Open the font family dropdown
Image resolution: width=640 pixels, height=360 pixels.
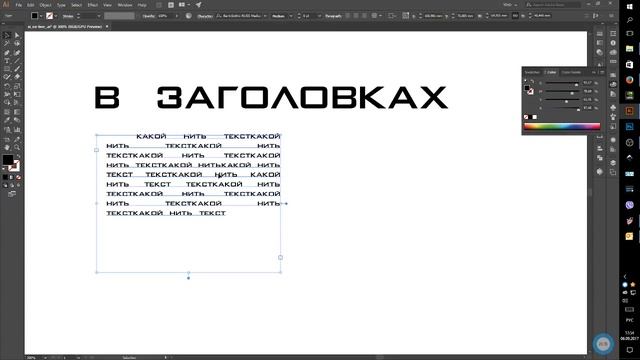(265, 16)
